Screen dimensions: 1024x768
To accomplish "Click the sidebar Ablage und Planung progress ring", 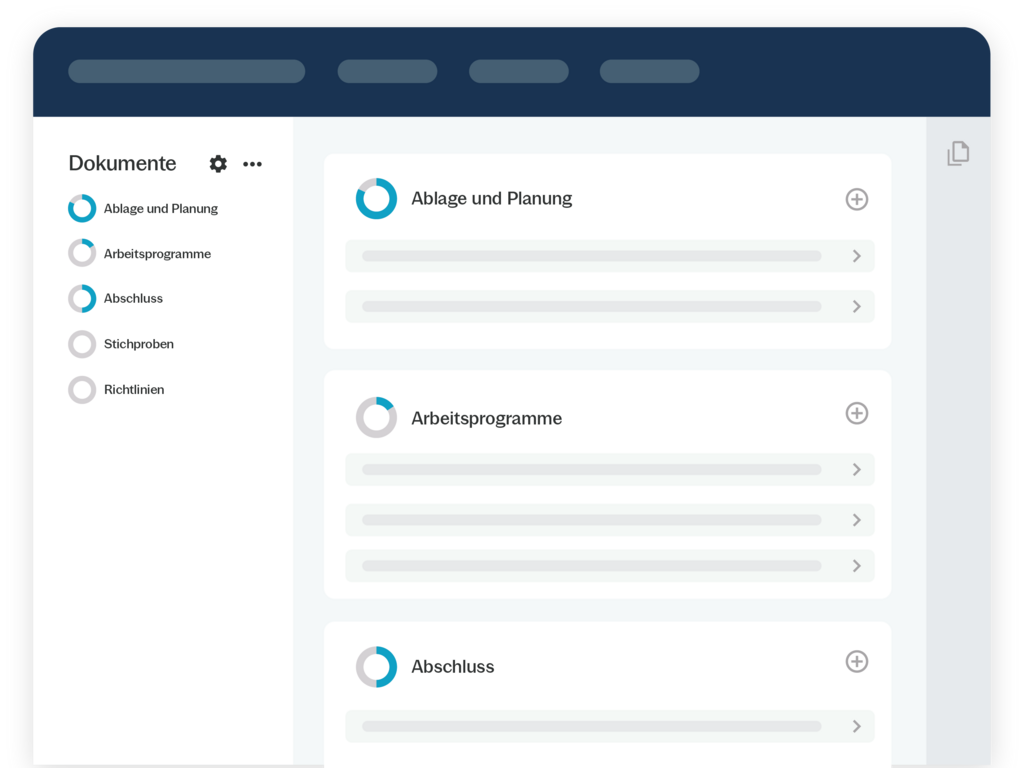I will pos(82,208).
